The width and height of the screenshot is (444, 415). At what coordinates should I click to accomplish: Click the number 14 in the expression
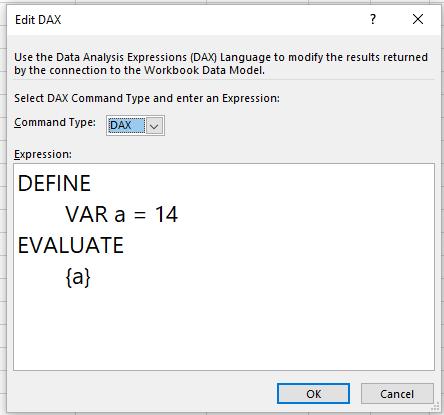tap(166, 214)
